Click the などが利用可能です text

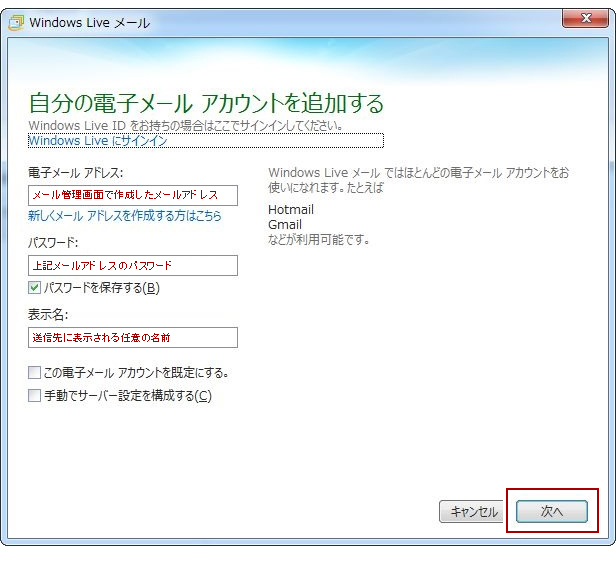[319, 239]
